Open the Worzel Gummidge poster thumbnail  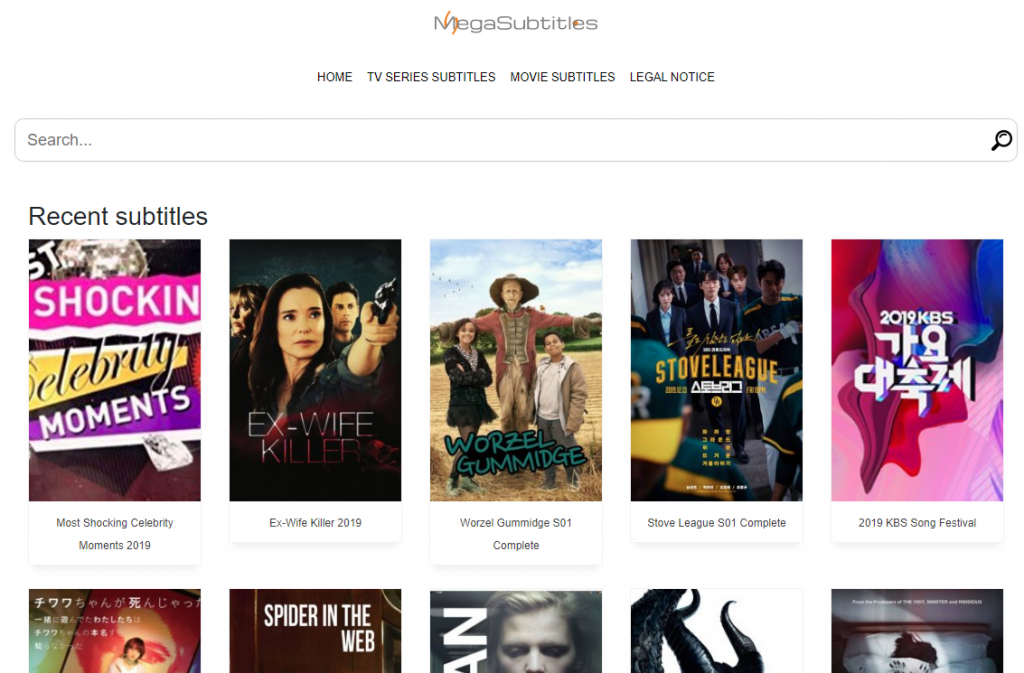(516, 370)
